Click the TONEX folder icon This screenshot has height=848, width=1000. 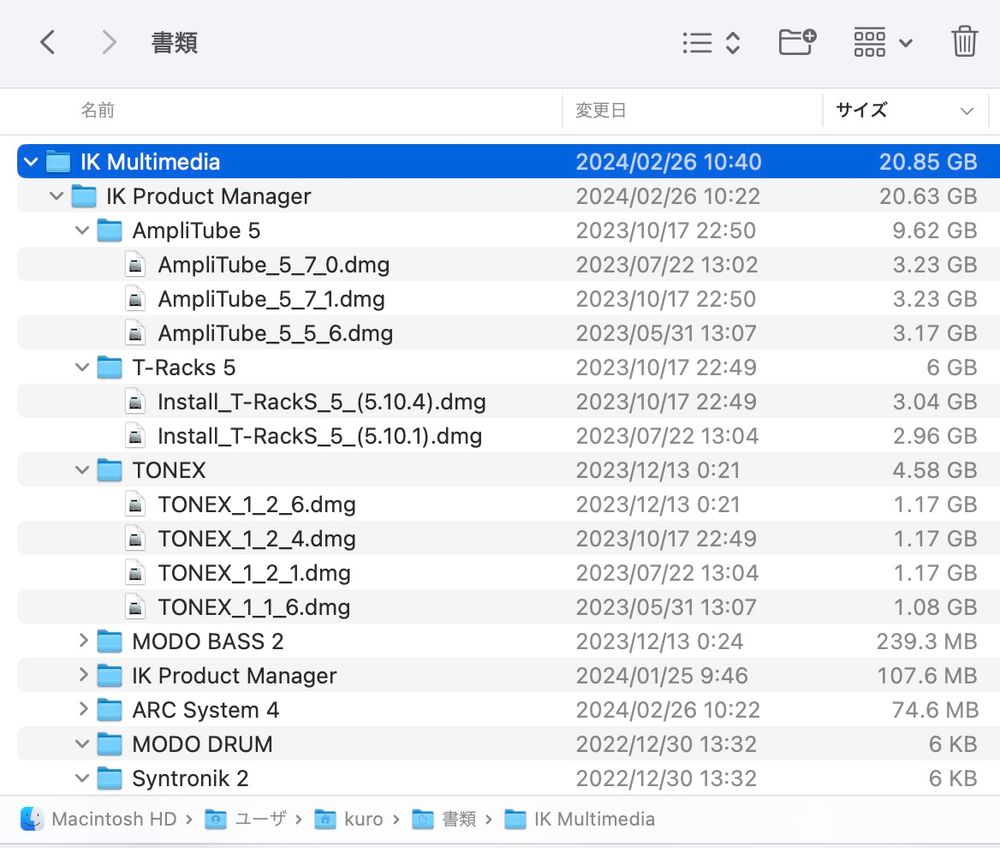coord(109,471)
